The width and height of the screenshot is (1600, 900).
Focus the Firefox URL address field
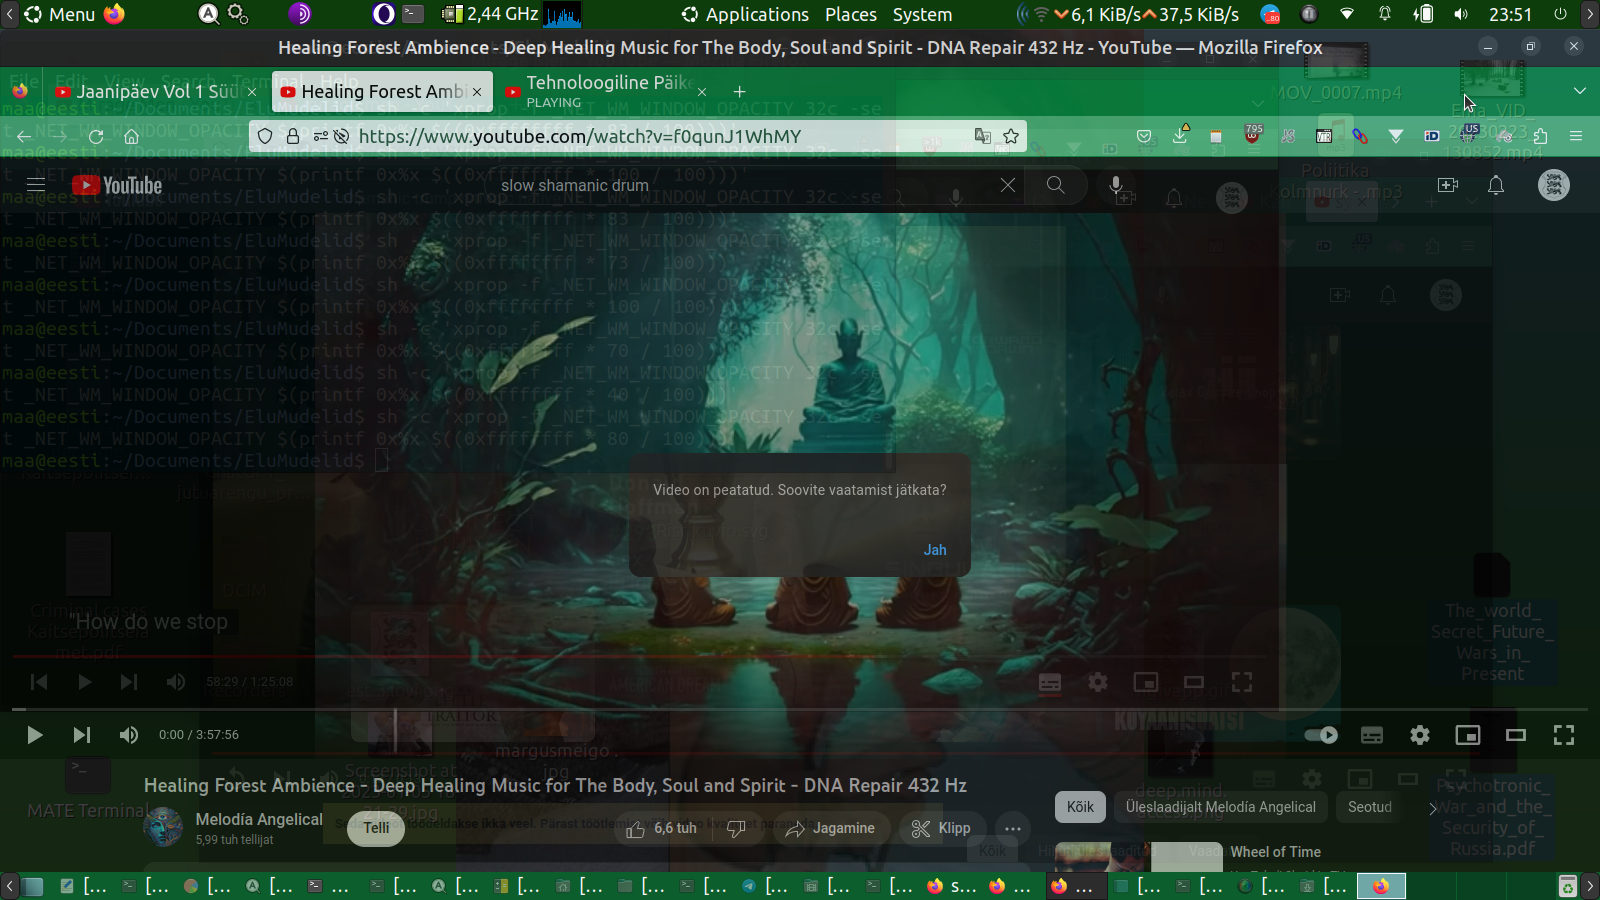coord(640,136)
